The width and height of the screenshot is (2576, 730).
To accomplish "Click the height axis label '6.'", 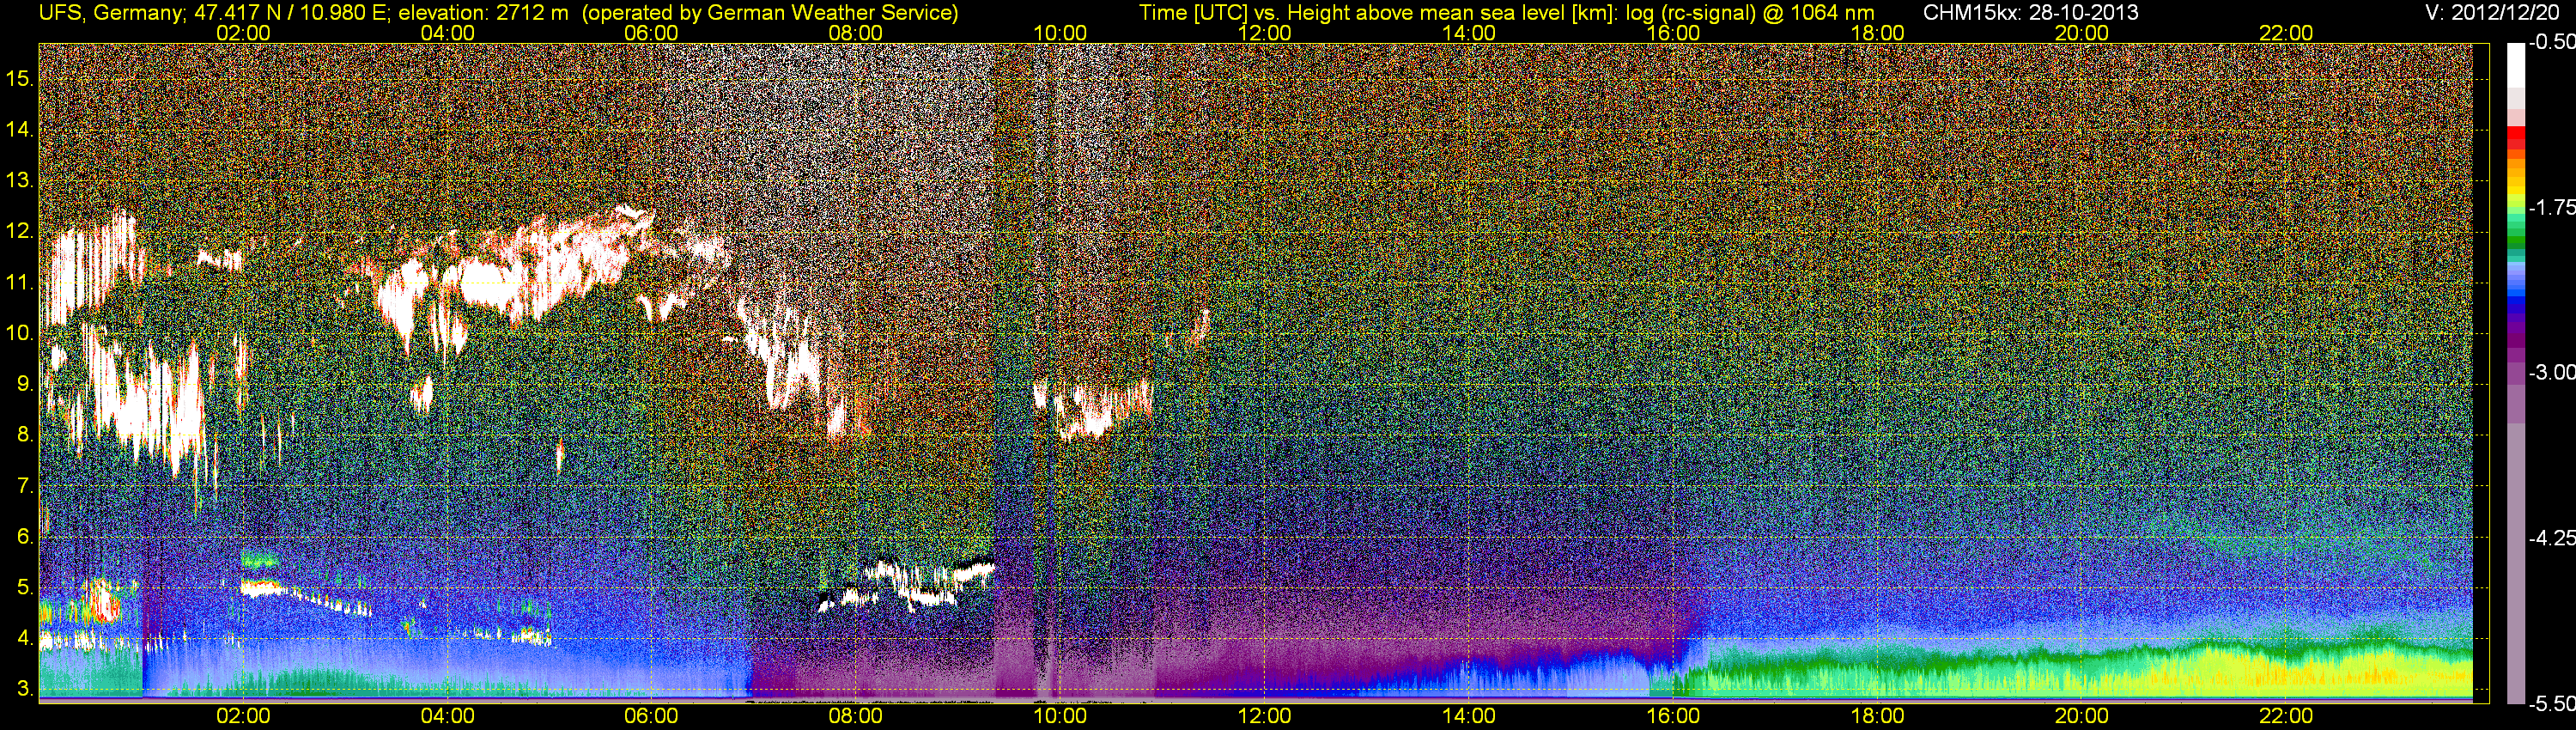I will pyautogui.click(x=25, y=537).
